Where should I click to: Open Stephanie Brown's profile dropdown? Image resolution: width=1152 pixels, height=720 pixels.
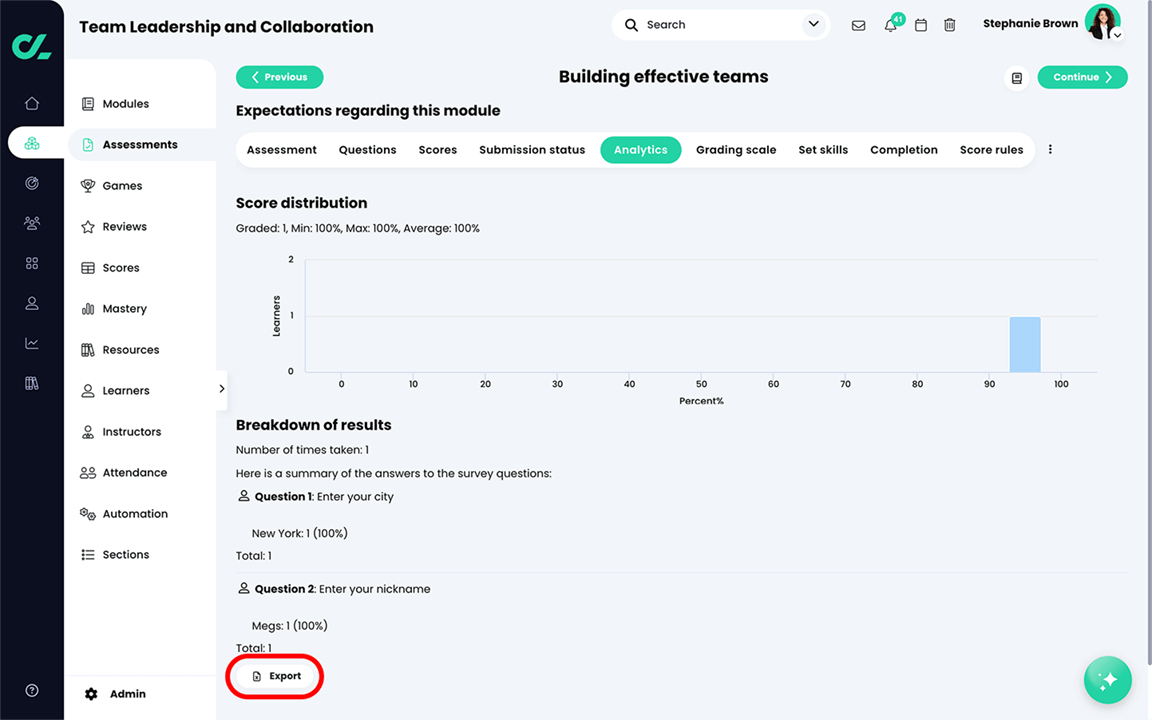point(1117,35)
